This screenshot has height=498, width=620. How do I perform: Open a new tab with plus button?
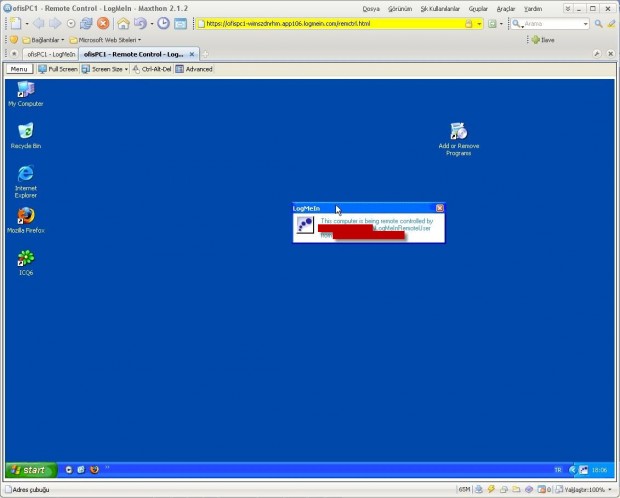coord(205,54)
